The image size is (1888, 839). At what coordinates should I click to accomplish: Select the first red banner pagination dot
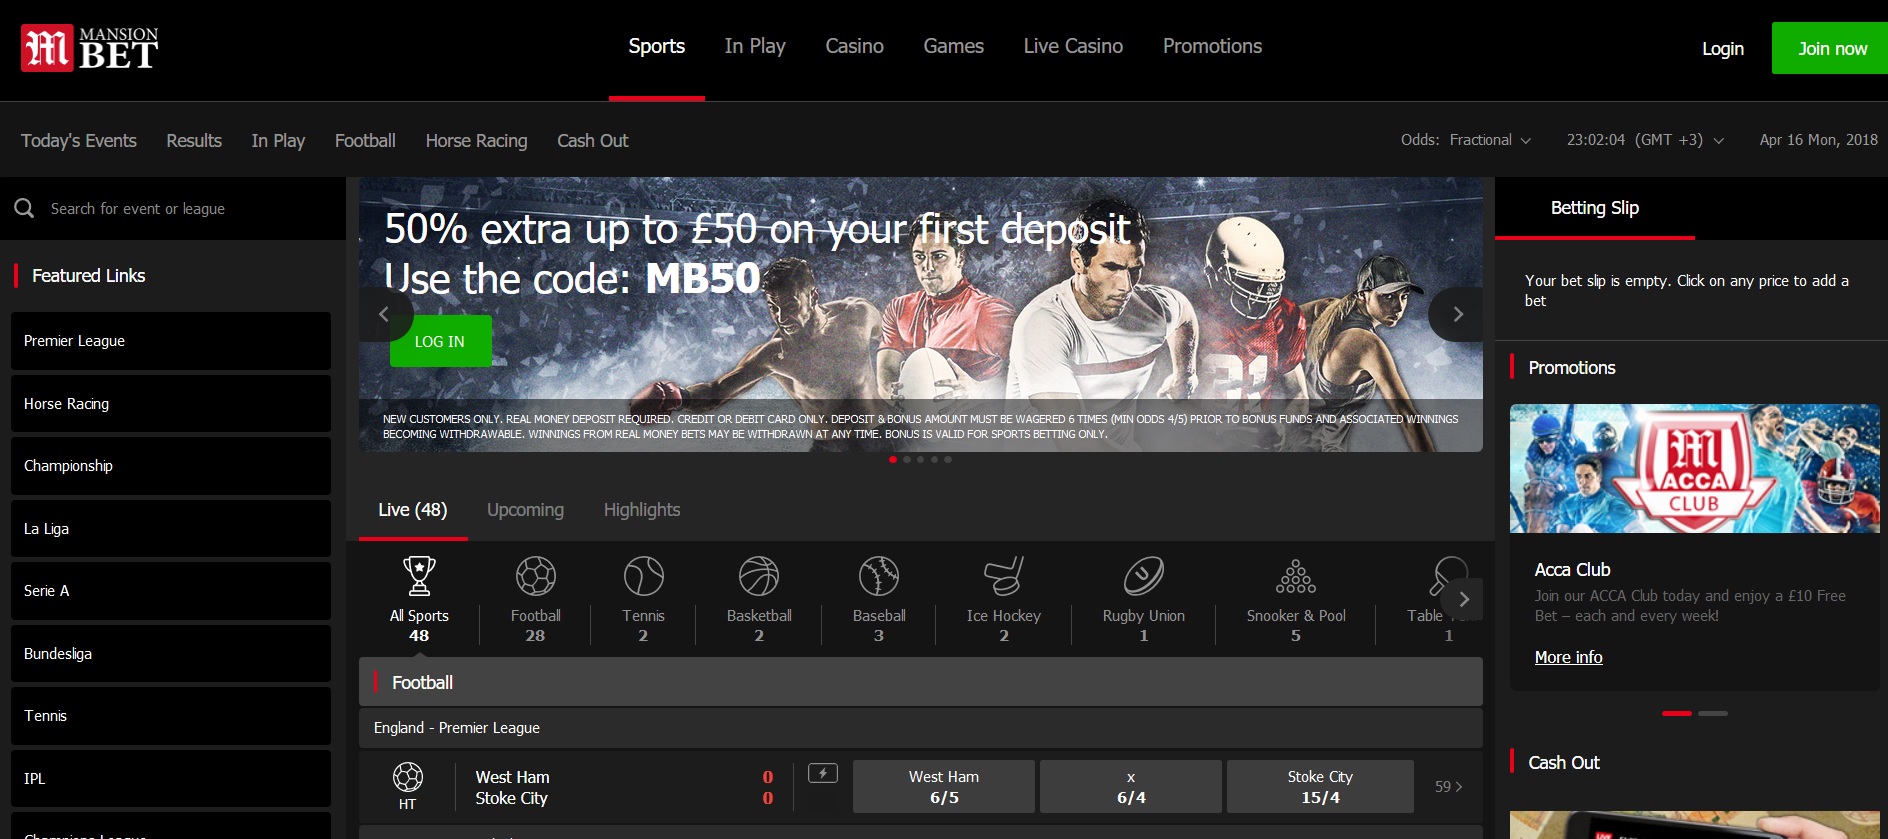pos(893,460)
